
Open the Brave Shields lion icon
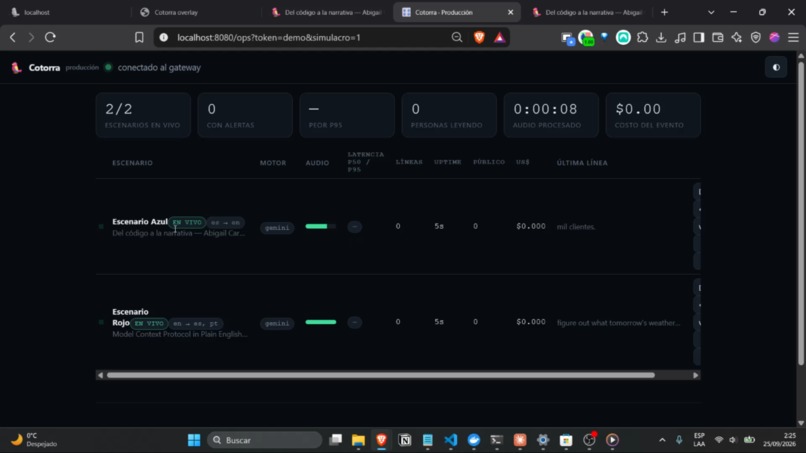479,37
